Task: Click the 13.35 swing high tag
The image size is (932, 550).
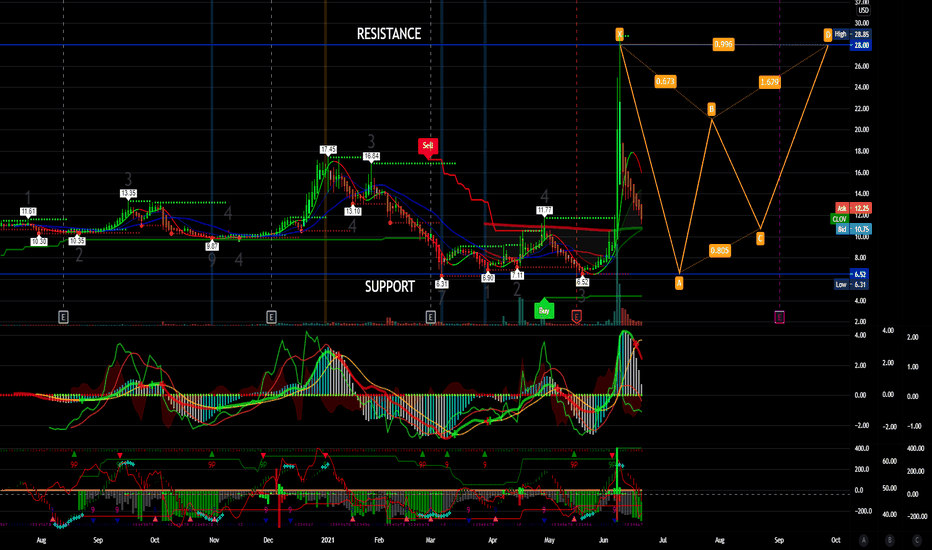Action: [x=128, y=193]
